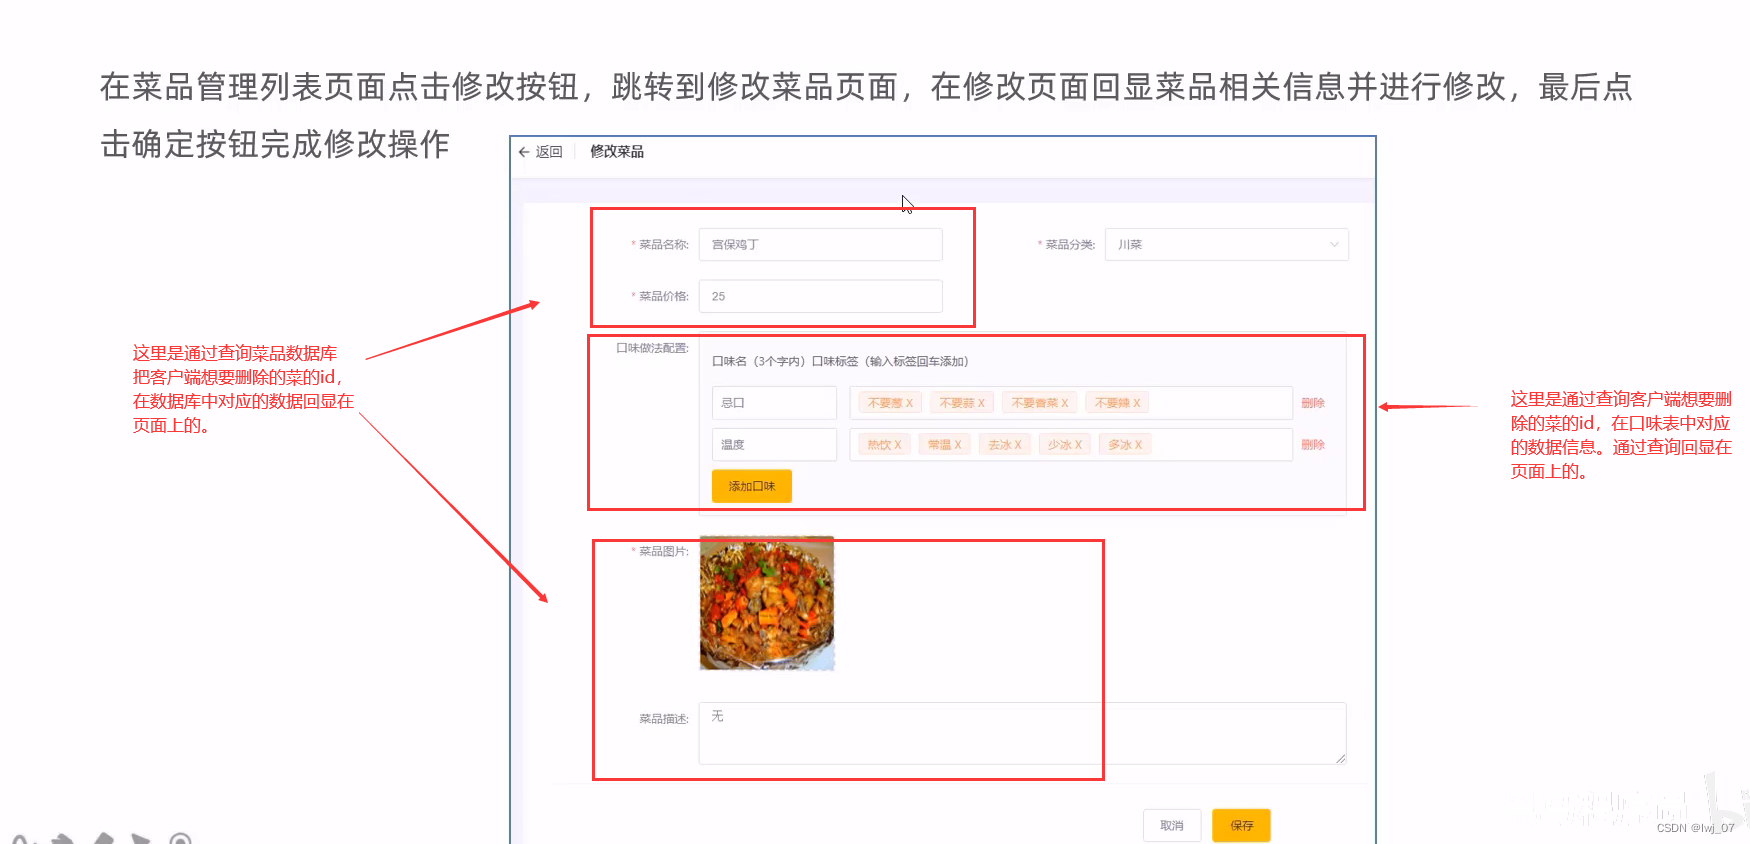
Task: Click the description textarea resize handle
Action: coord(1340,759)
